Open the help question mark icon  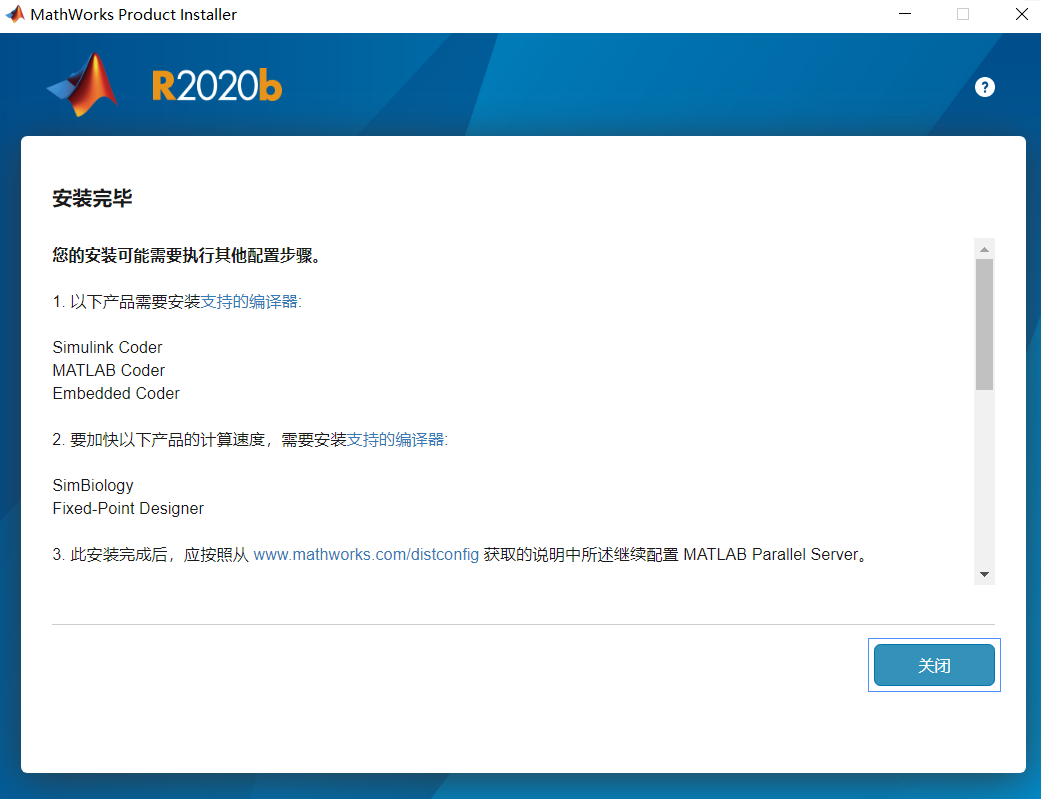985,87
